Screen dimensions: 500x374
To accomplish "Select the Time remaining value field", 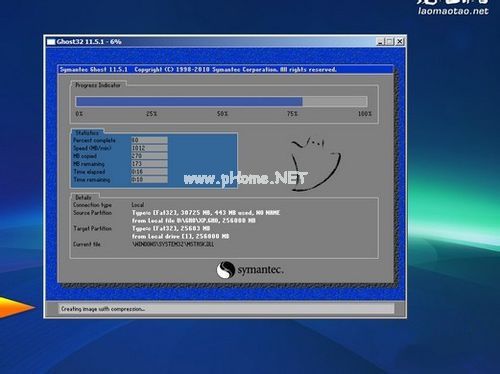I will 149,179.
